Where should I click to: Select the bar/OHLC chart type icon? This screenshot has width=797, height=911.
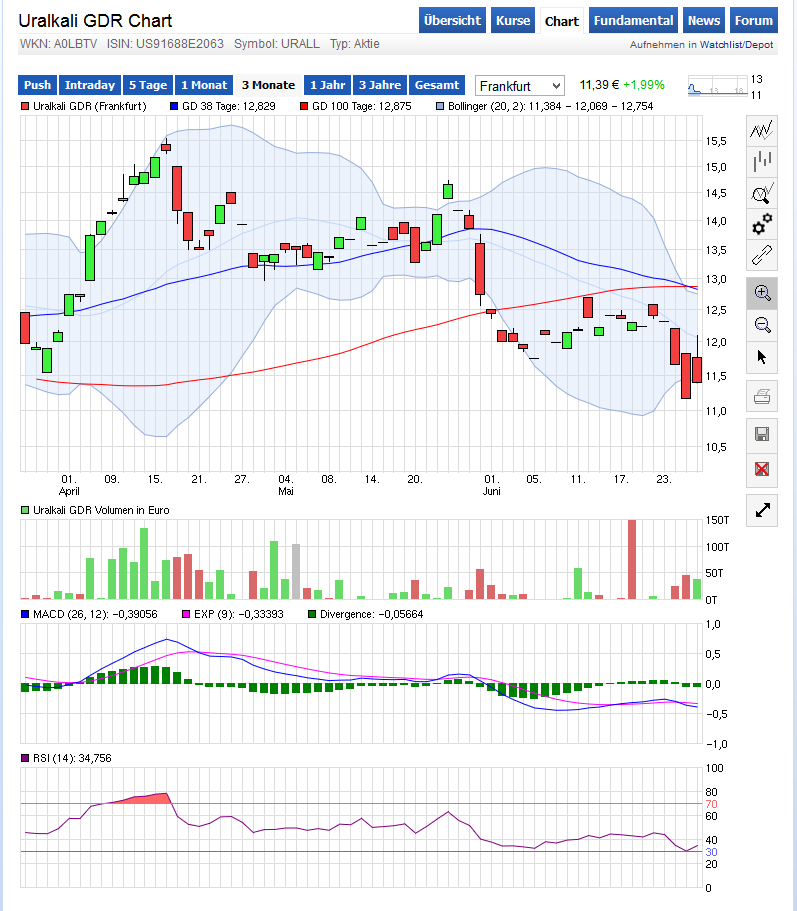click(762, 162)
